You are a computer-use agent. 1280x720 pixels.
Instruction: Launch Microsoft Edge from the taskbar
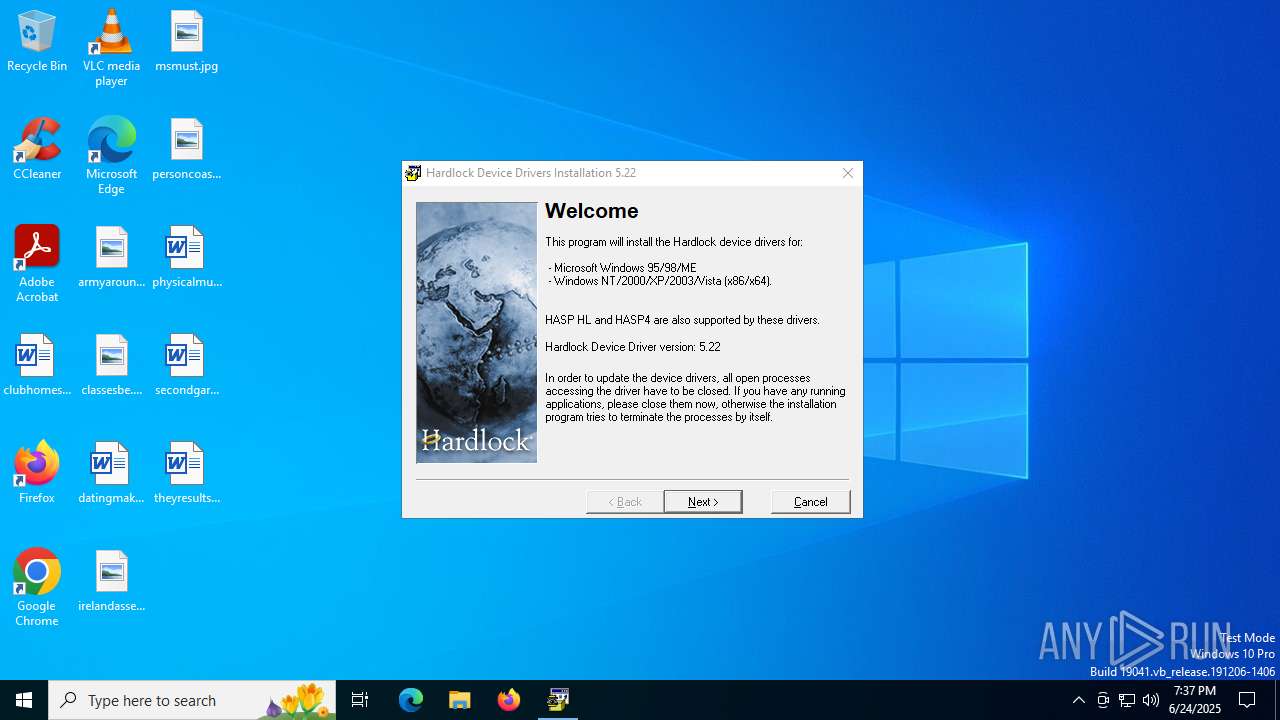pos(411,700)
